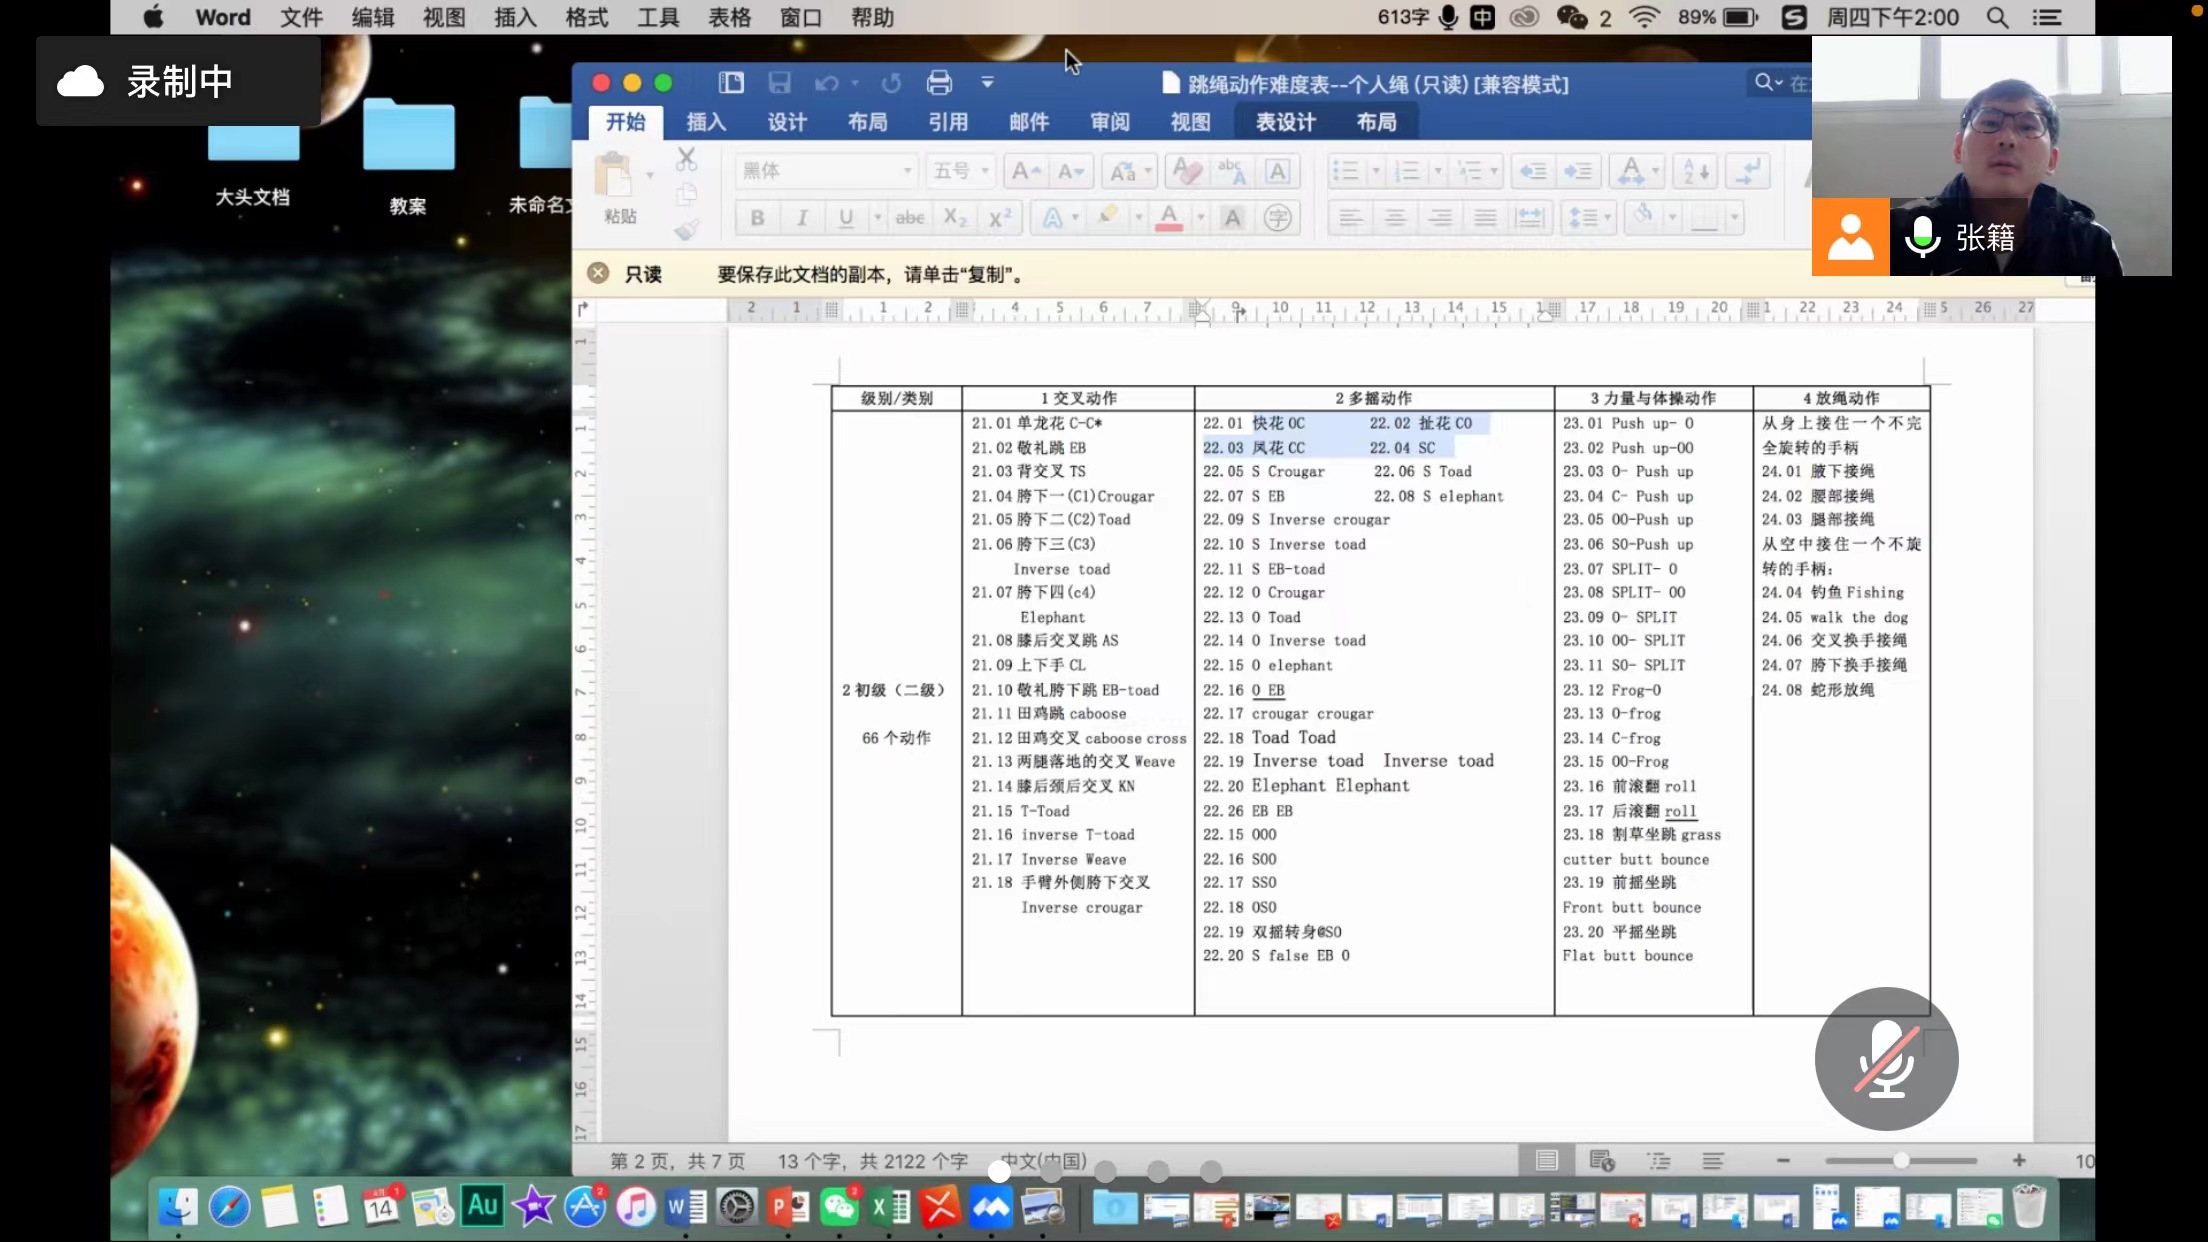The height and width of the screenshot is (1242, 2208).
Task: Open the 表格 menu in macOS menu bar
Action: pyautogui.click(x=730, y=17)
